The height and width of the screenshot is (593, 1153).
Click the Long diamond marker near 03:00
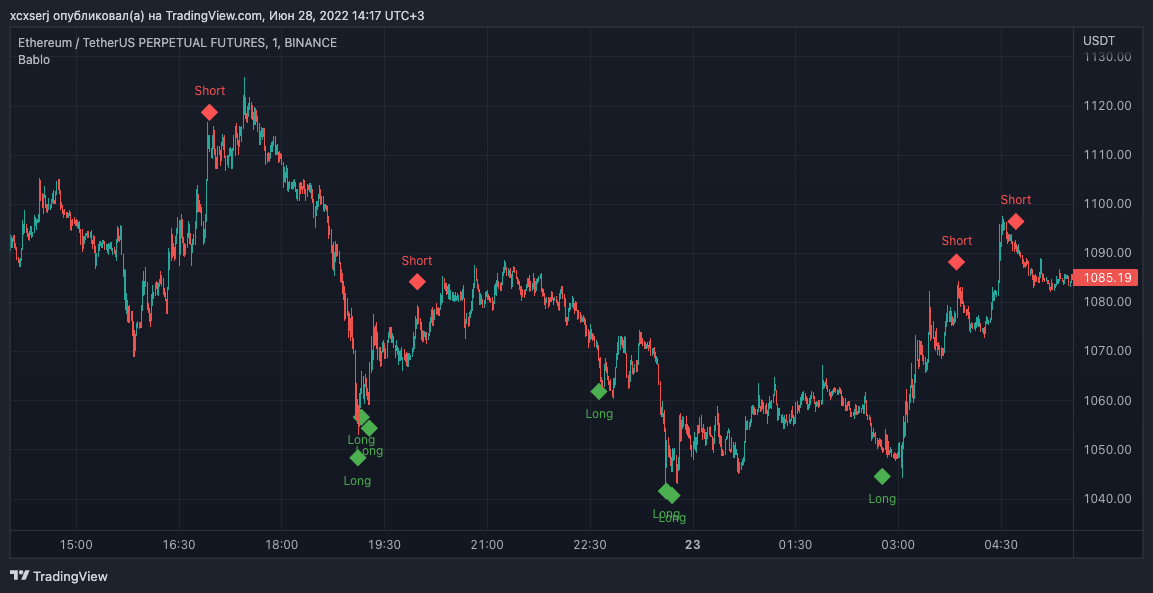click(x=882, y=477)
